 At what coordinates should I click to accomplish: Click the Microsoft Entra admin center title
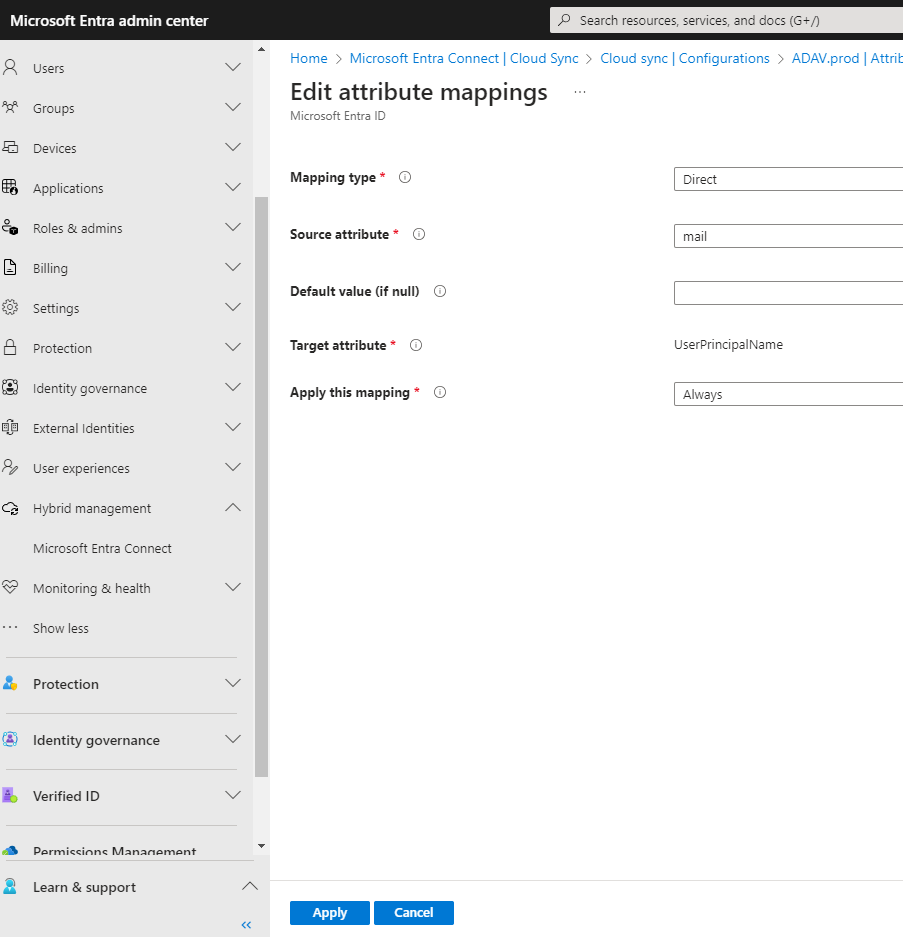[109, 20]
